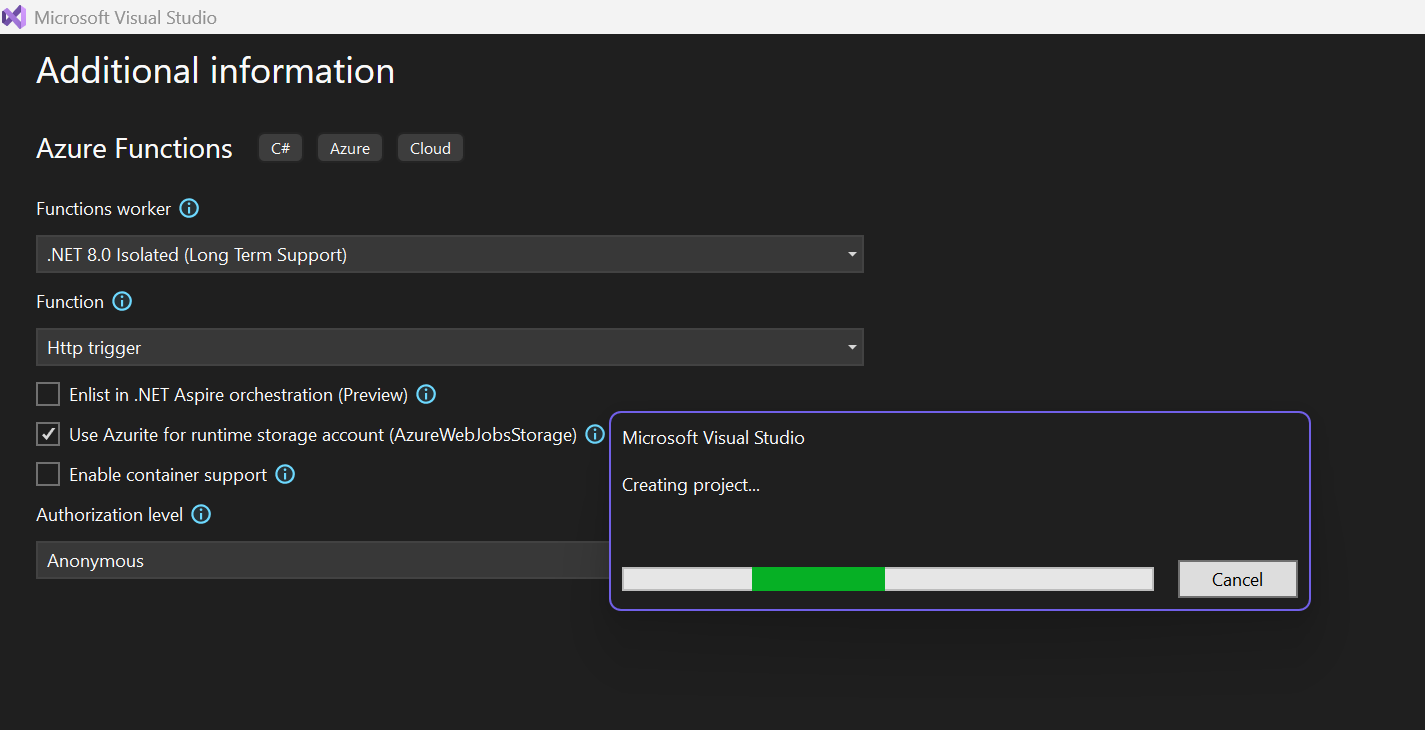The height and width of the screenshot is (730, 1425).
Task: Open the Functions worker info icon
Action: coord(189,208)
